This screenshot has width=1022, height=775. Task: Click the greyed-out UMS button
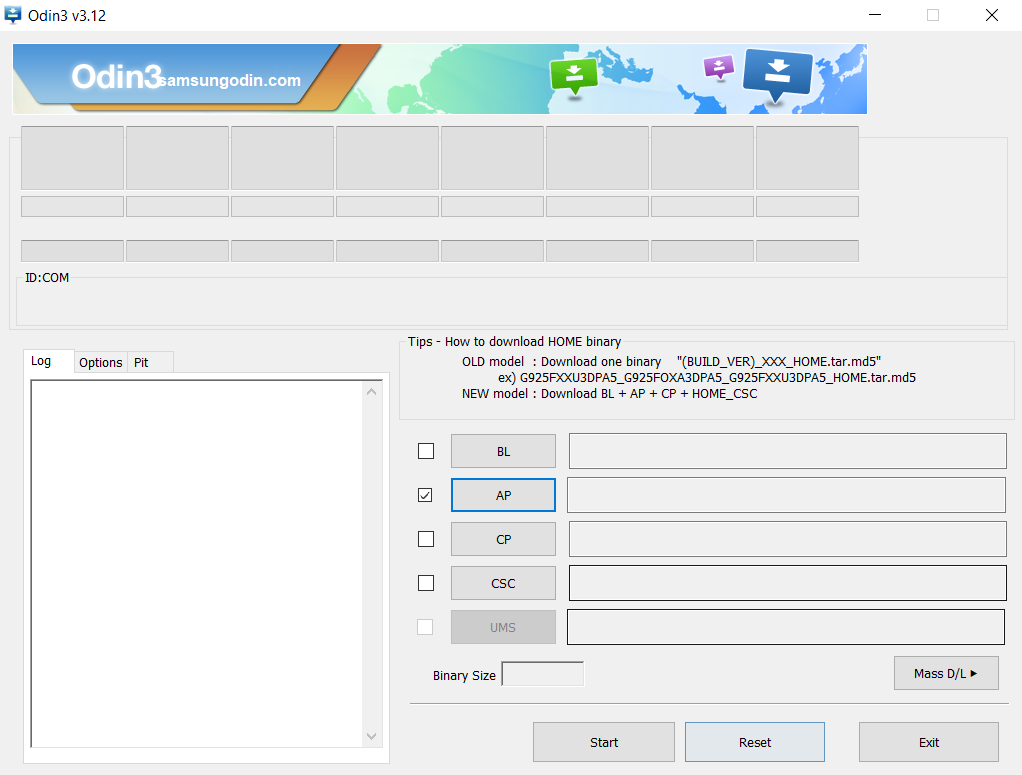(503, 627)
